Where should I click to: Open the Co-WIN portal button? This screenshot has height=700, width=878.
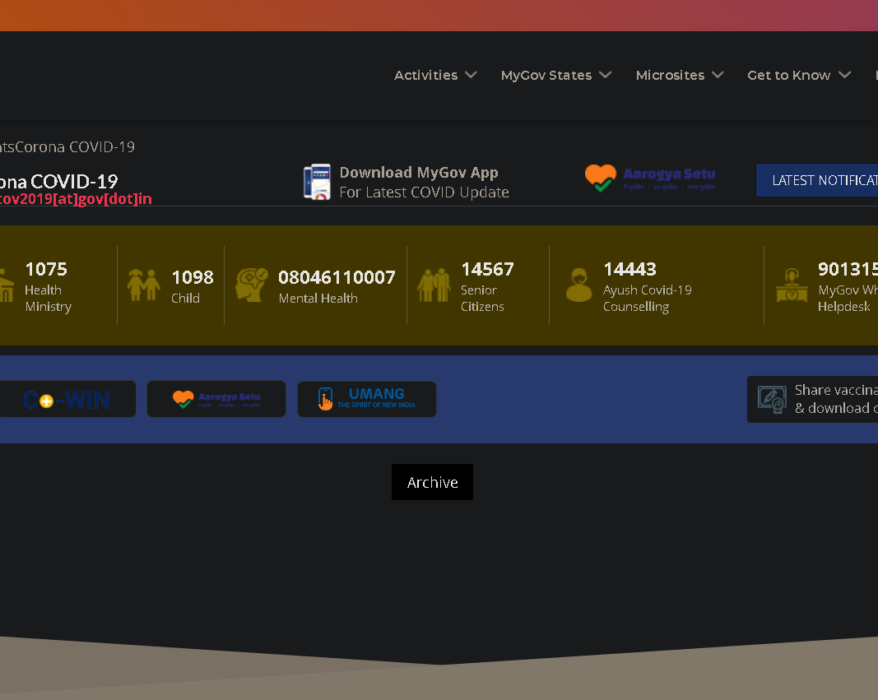[67, 399]
